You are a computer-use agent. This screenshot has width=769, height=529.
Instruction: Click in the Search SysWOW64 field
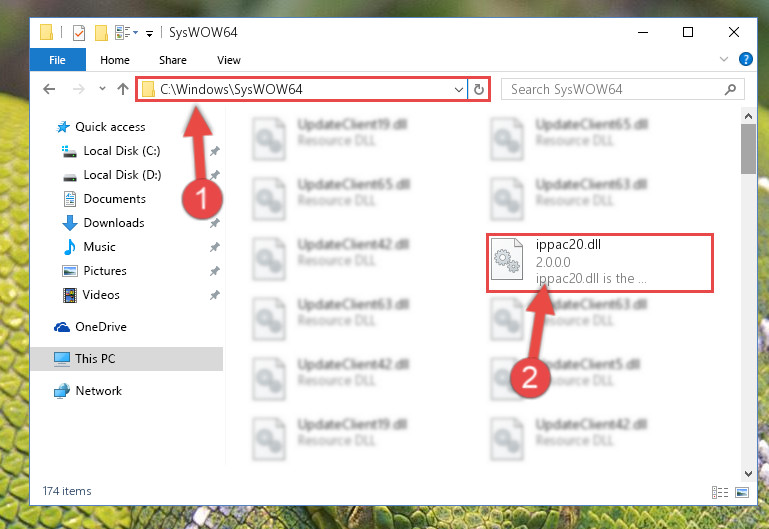pyautogui.click(x=613, y=89)
